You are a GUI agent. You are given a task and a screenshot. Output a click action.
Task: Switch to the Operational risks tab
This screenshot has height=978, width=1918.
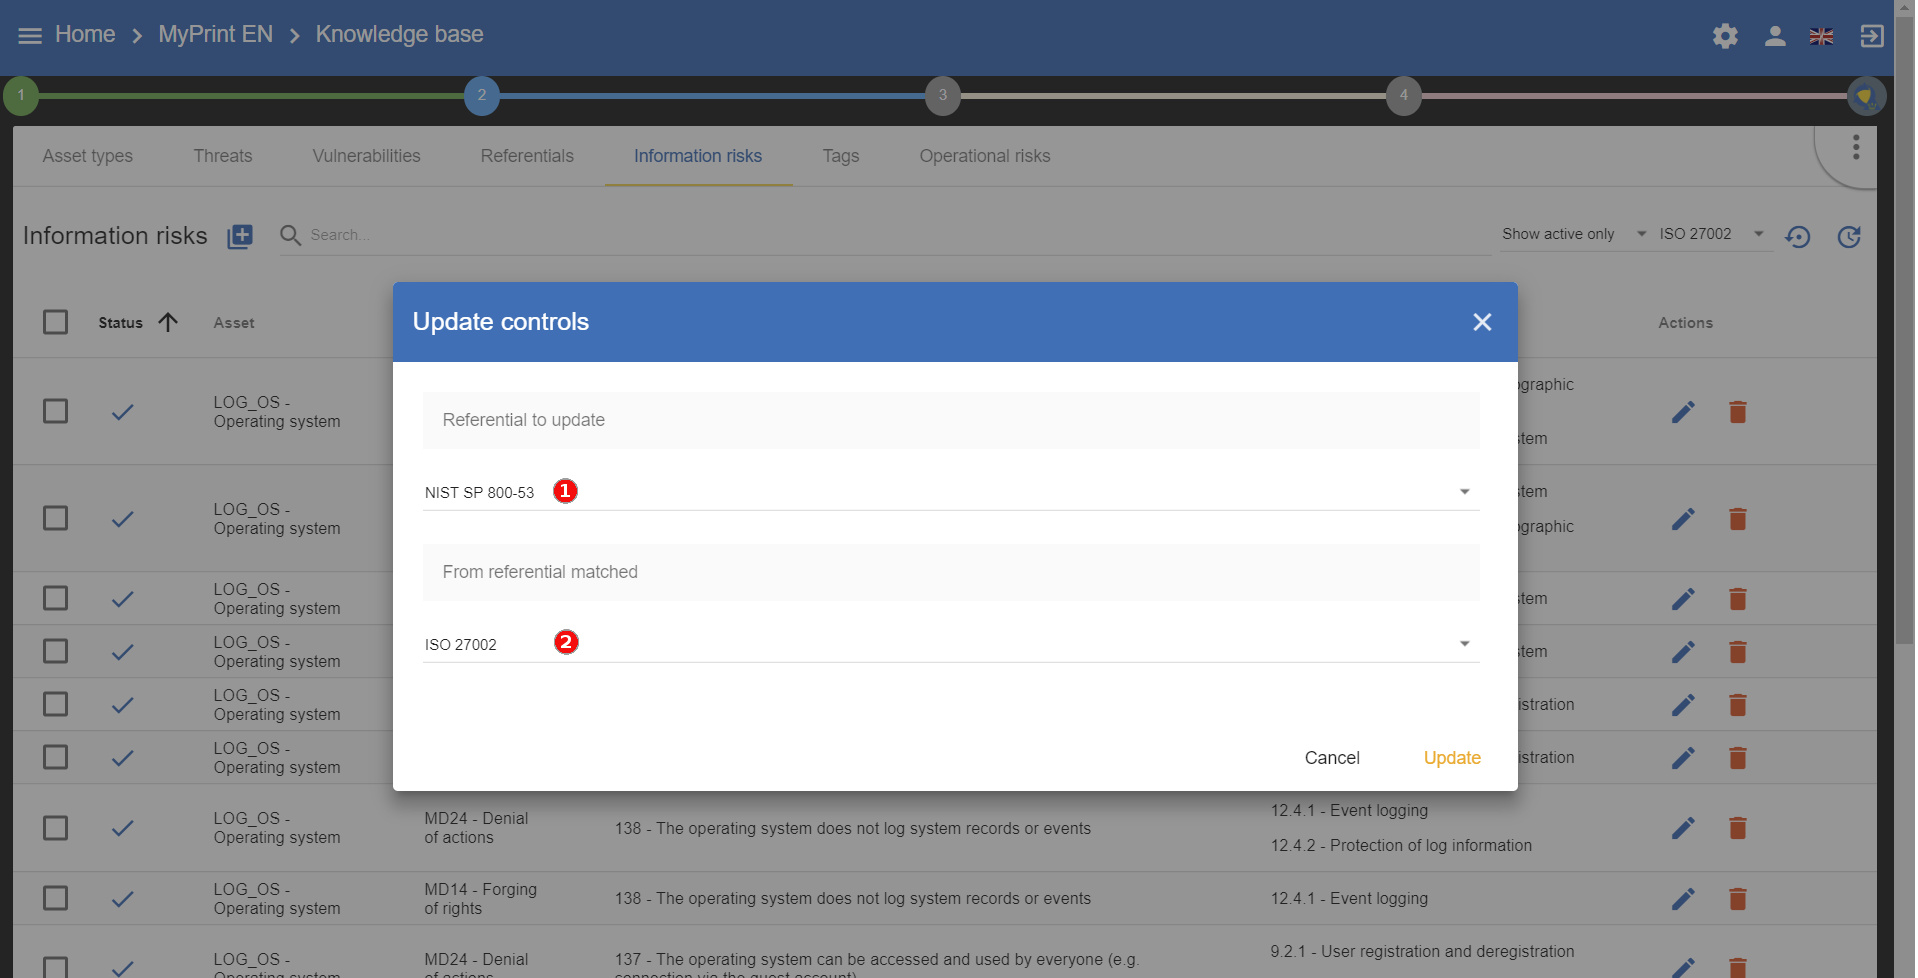point(984,156)
